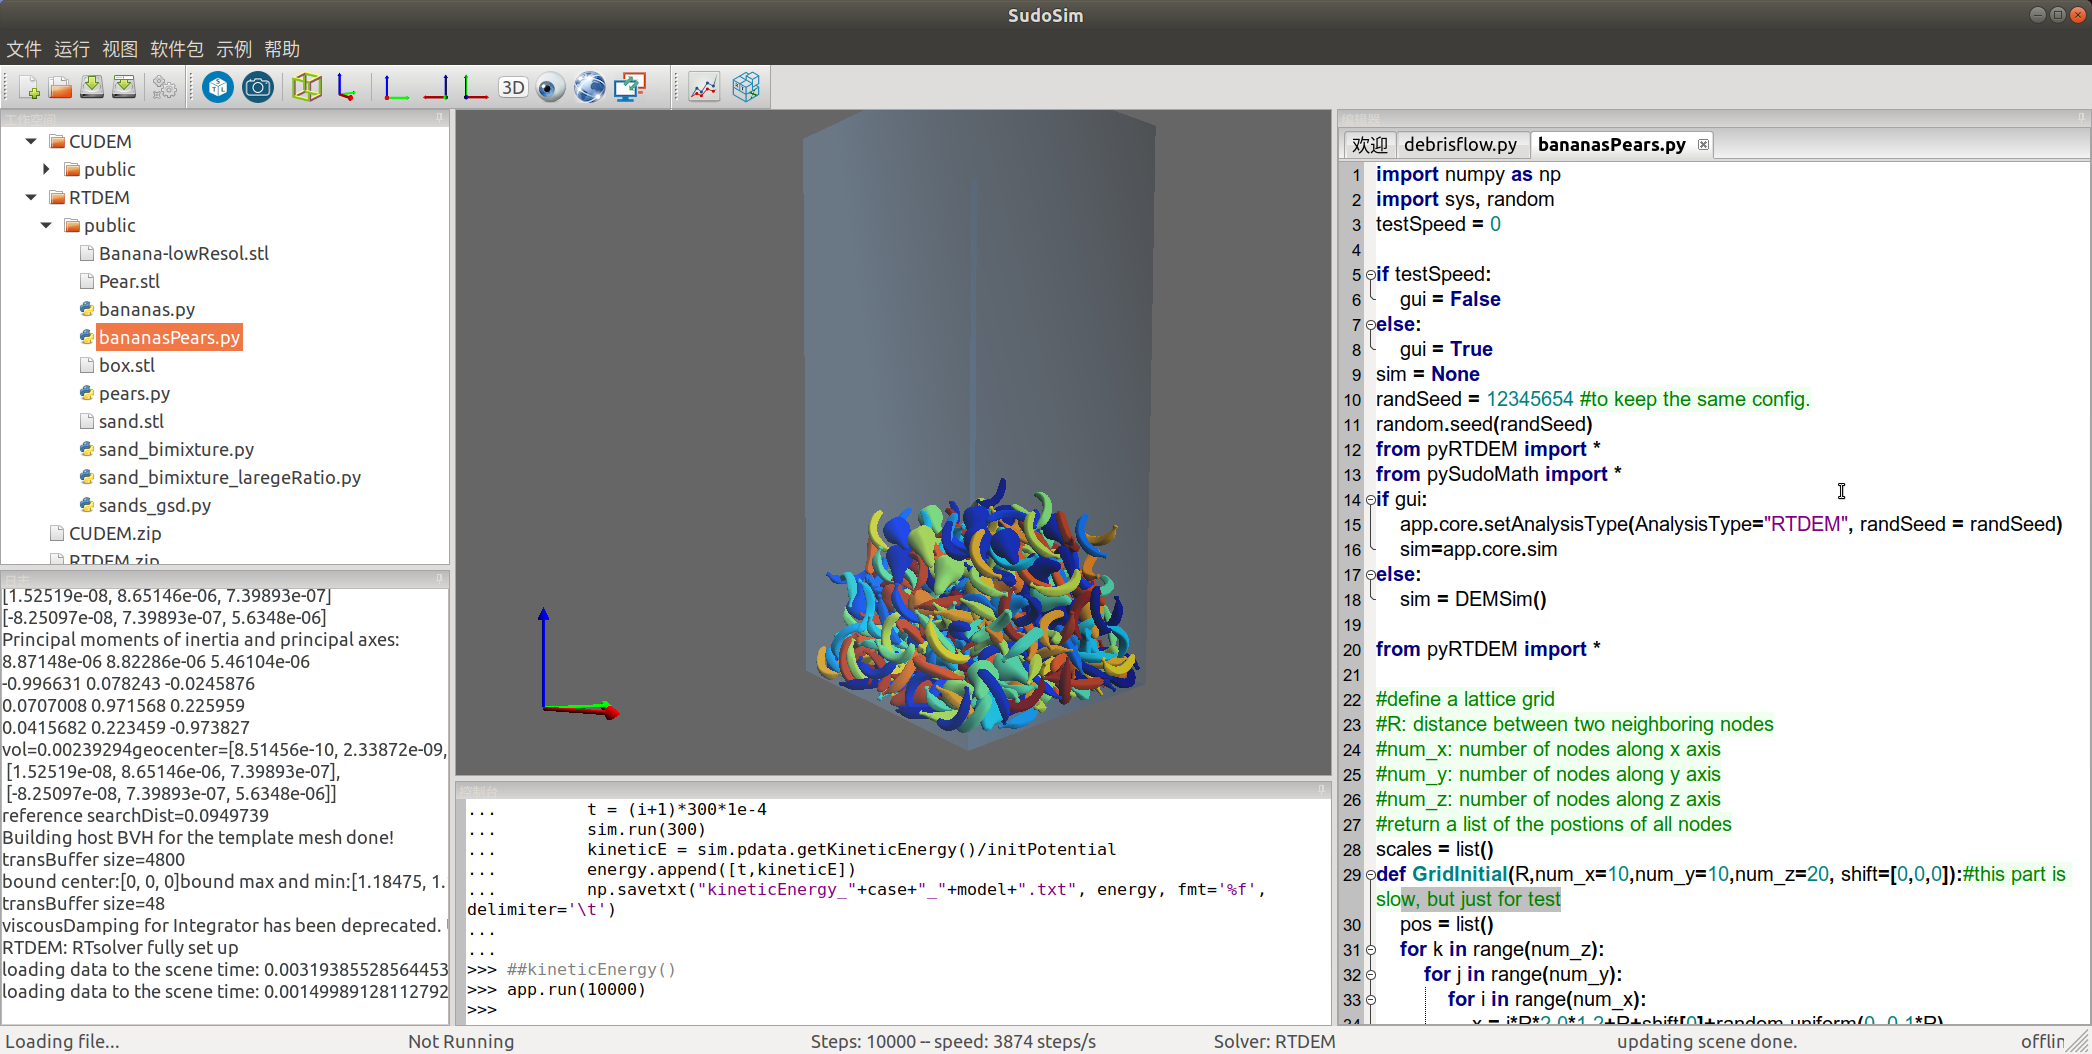Collapse the CUDEM tree folder
This screenshot has width=2092, height=1054.
pyautogui.click(x=31, y=142)
